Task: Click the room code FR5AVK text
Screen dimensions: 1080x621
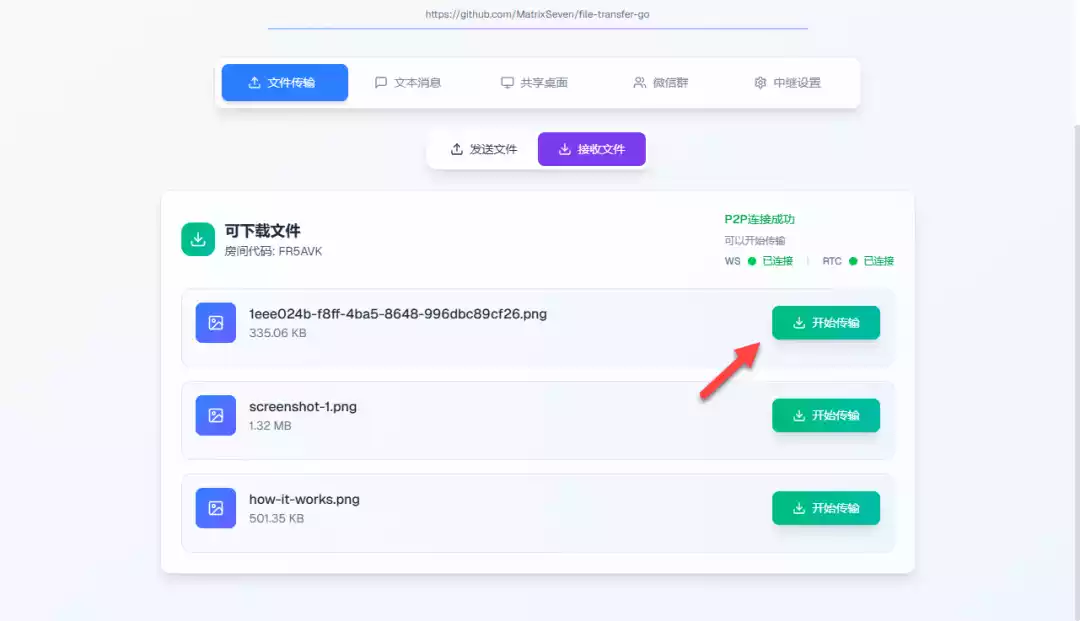Action: click(x=274, y=251)
